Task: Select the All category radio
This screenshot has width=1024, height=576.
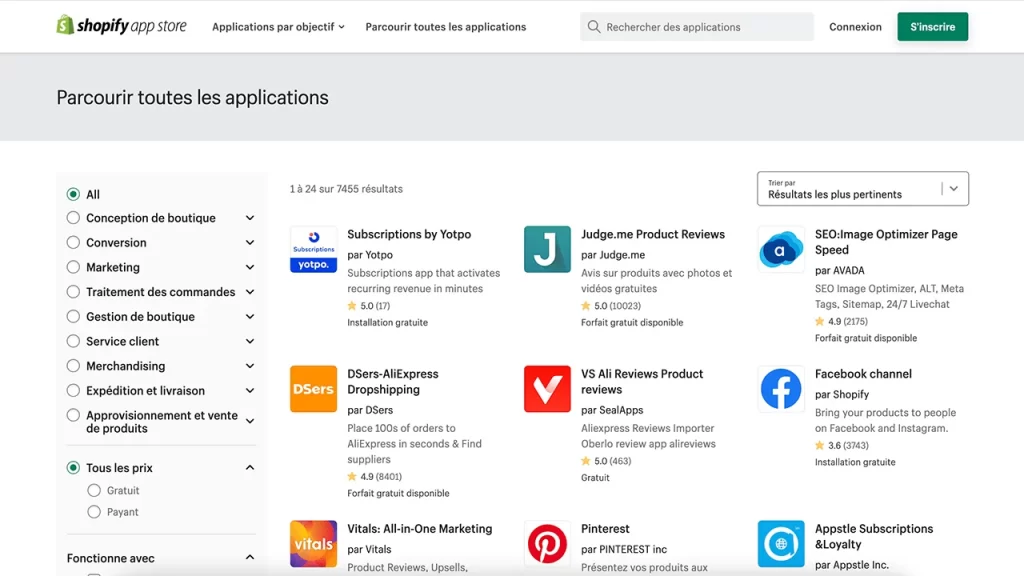Action: [73, 195]
